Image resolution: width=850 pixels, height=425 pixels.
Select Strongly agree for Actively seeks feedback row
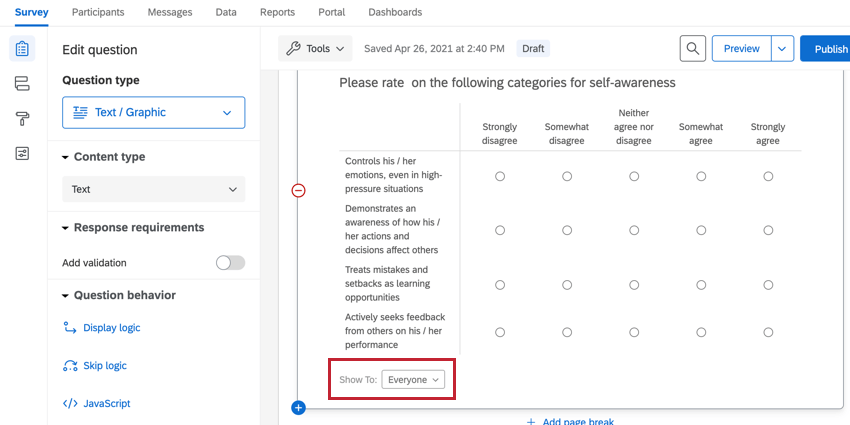pyautogui.click(x=768, y=331)
